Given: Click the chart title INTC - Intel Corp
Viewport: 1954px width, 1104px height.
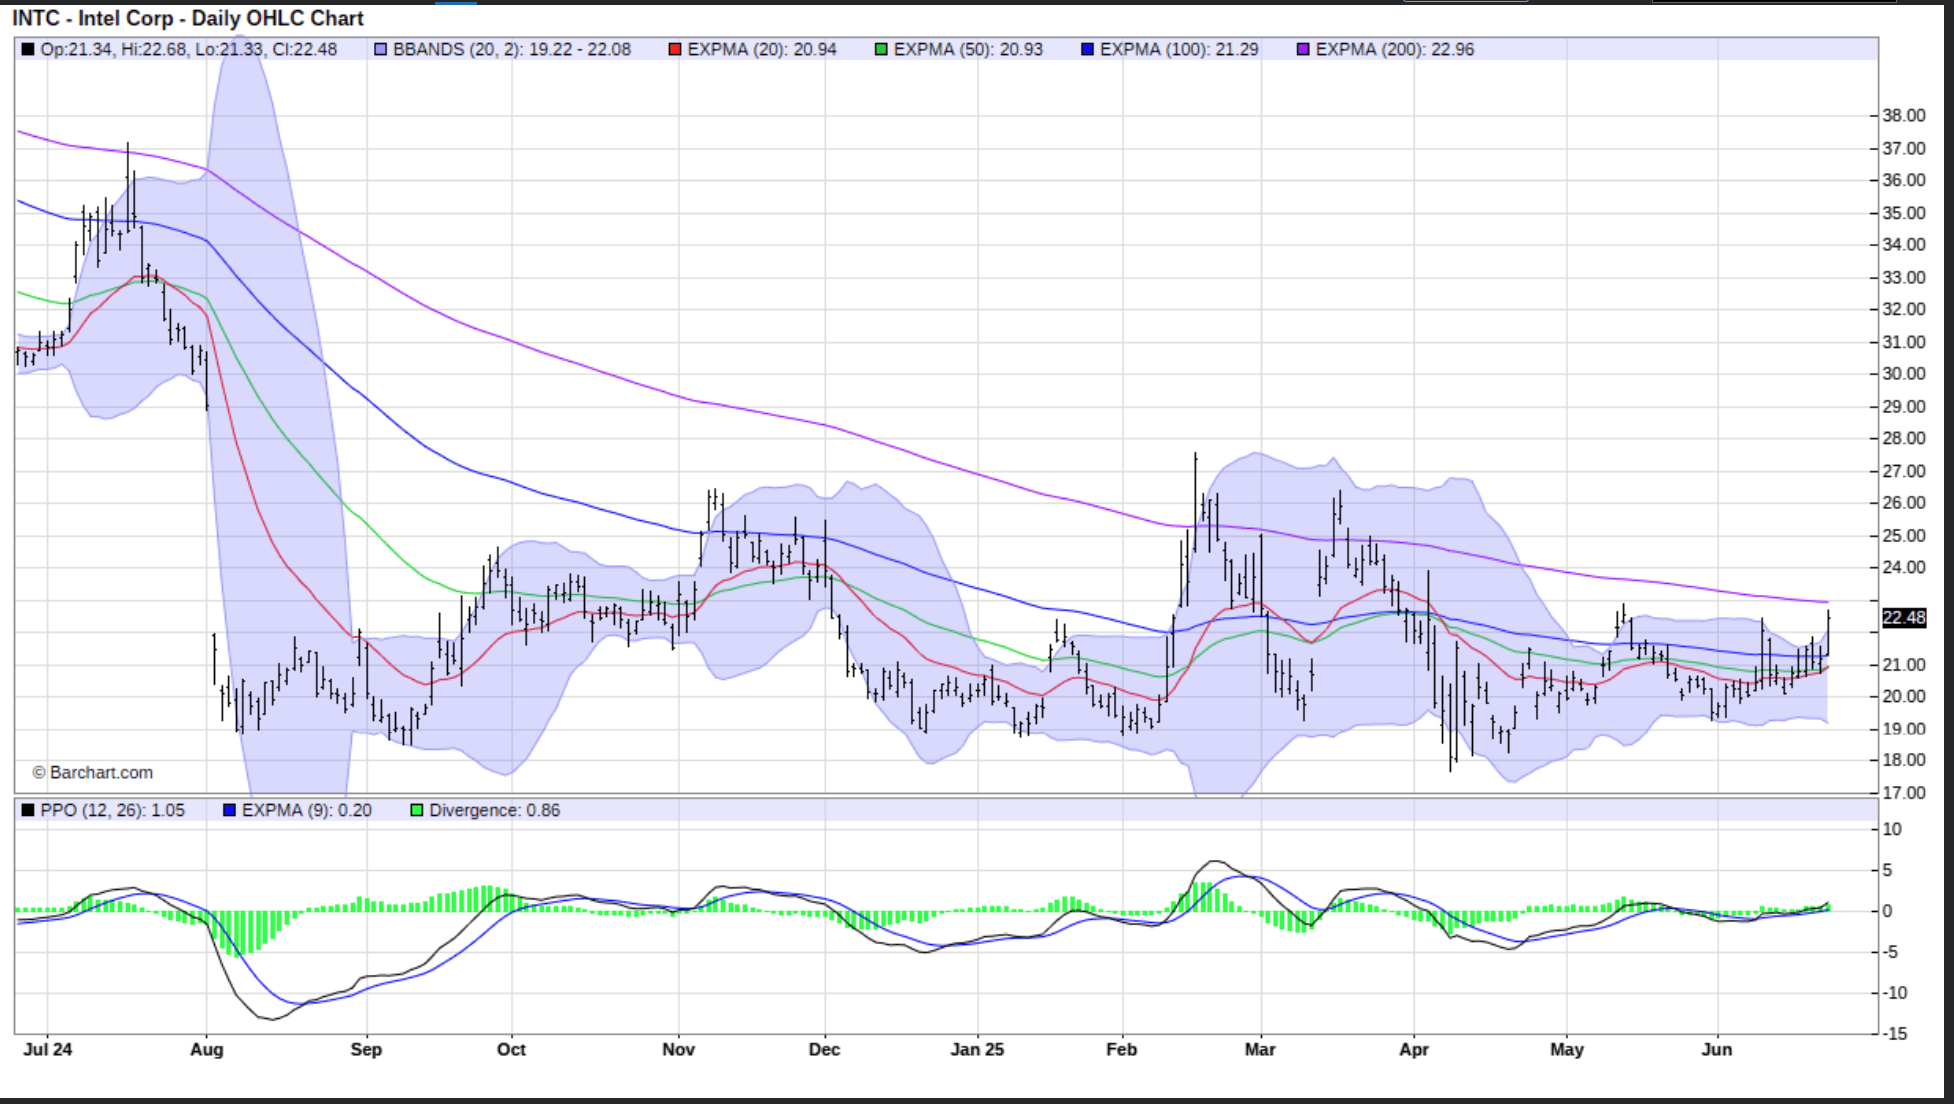Looking at the screenshot, I should point(188,18).
